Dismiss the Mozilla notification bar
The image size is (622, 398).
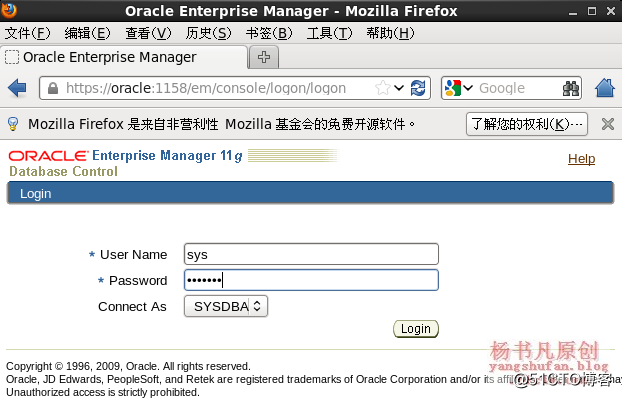(x=607, y=124)
